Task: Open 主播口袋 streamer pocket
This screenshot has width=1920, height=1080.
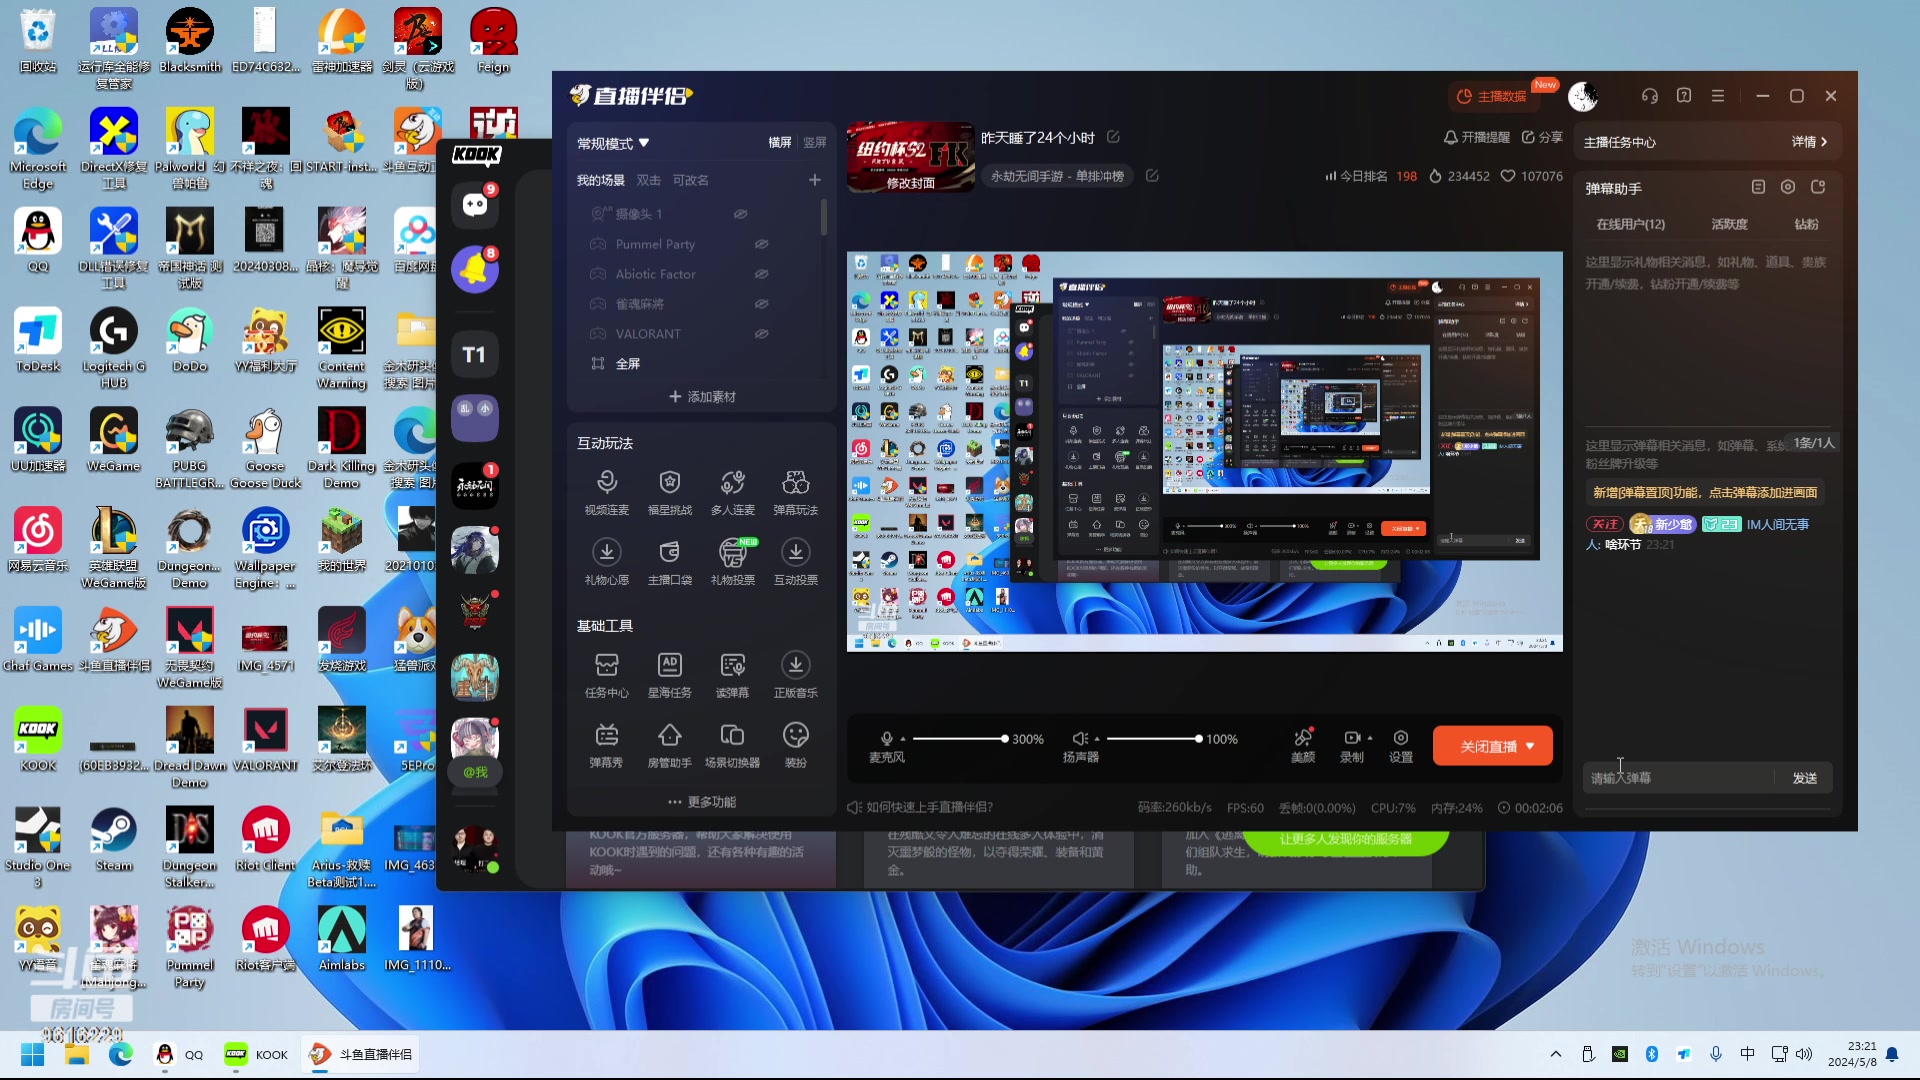Action: 670,562
